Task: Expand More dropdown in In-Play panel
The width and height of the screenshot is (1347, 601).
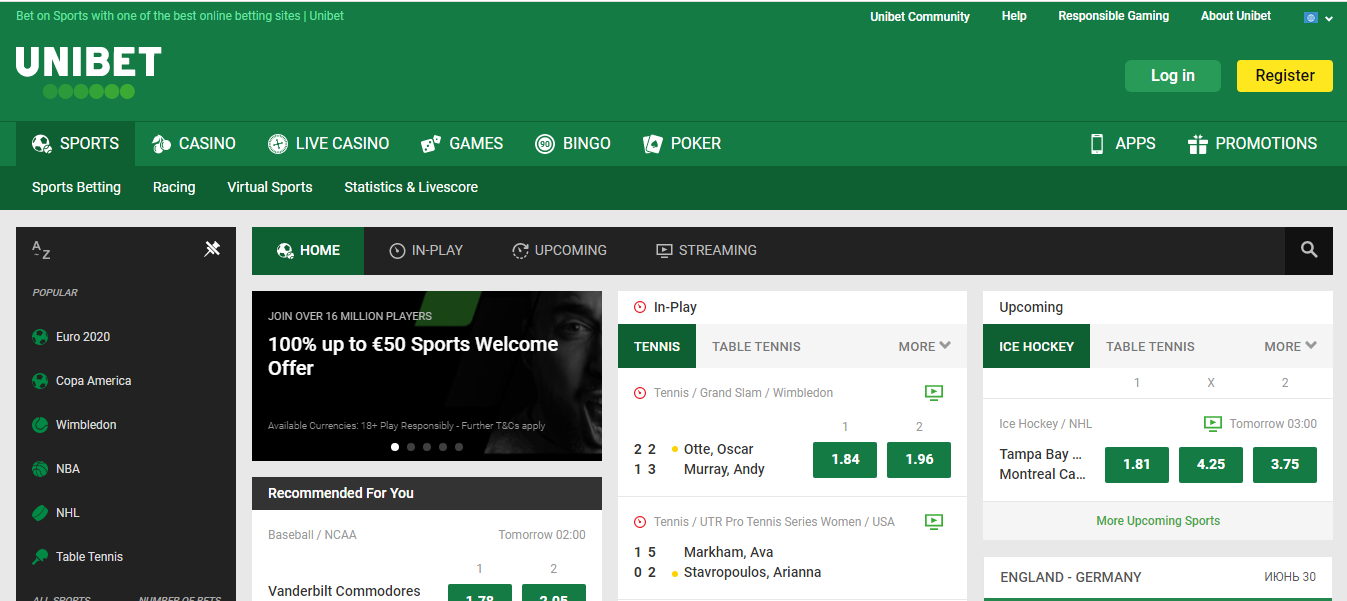Action: tap(924, 346)
